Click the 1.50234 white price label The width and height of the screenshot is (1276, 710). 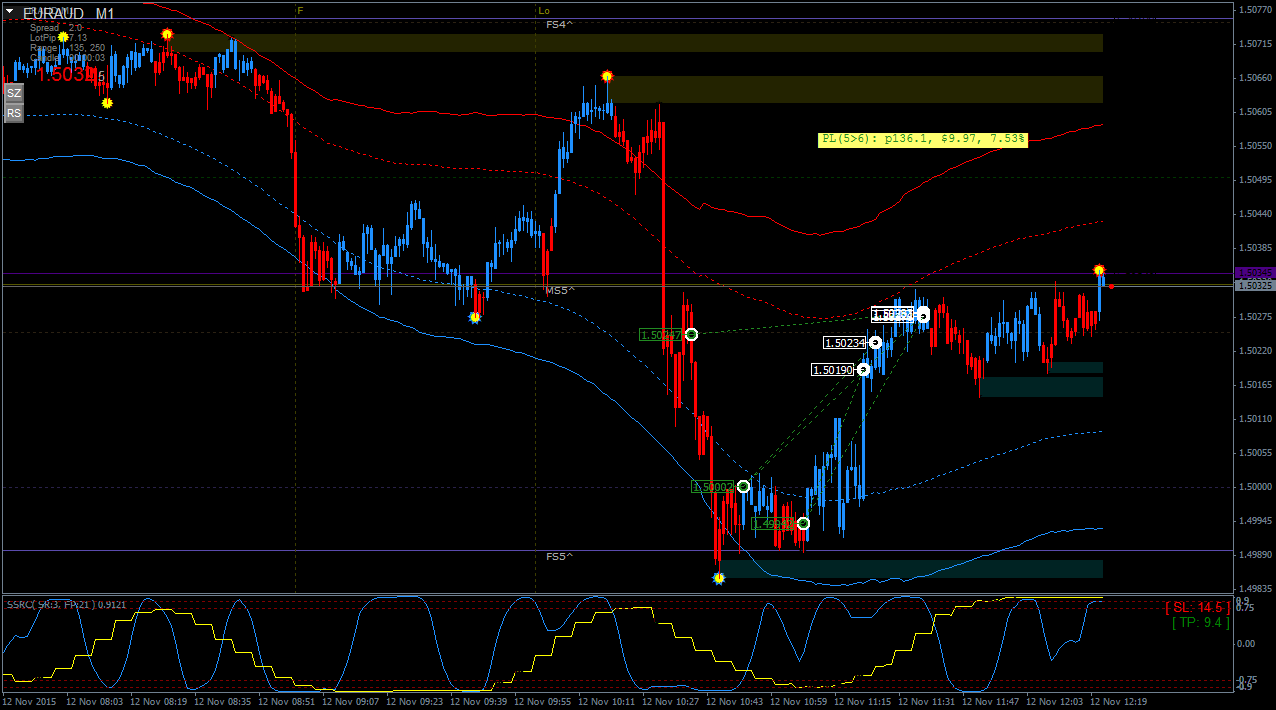pos(845,343)
